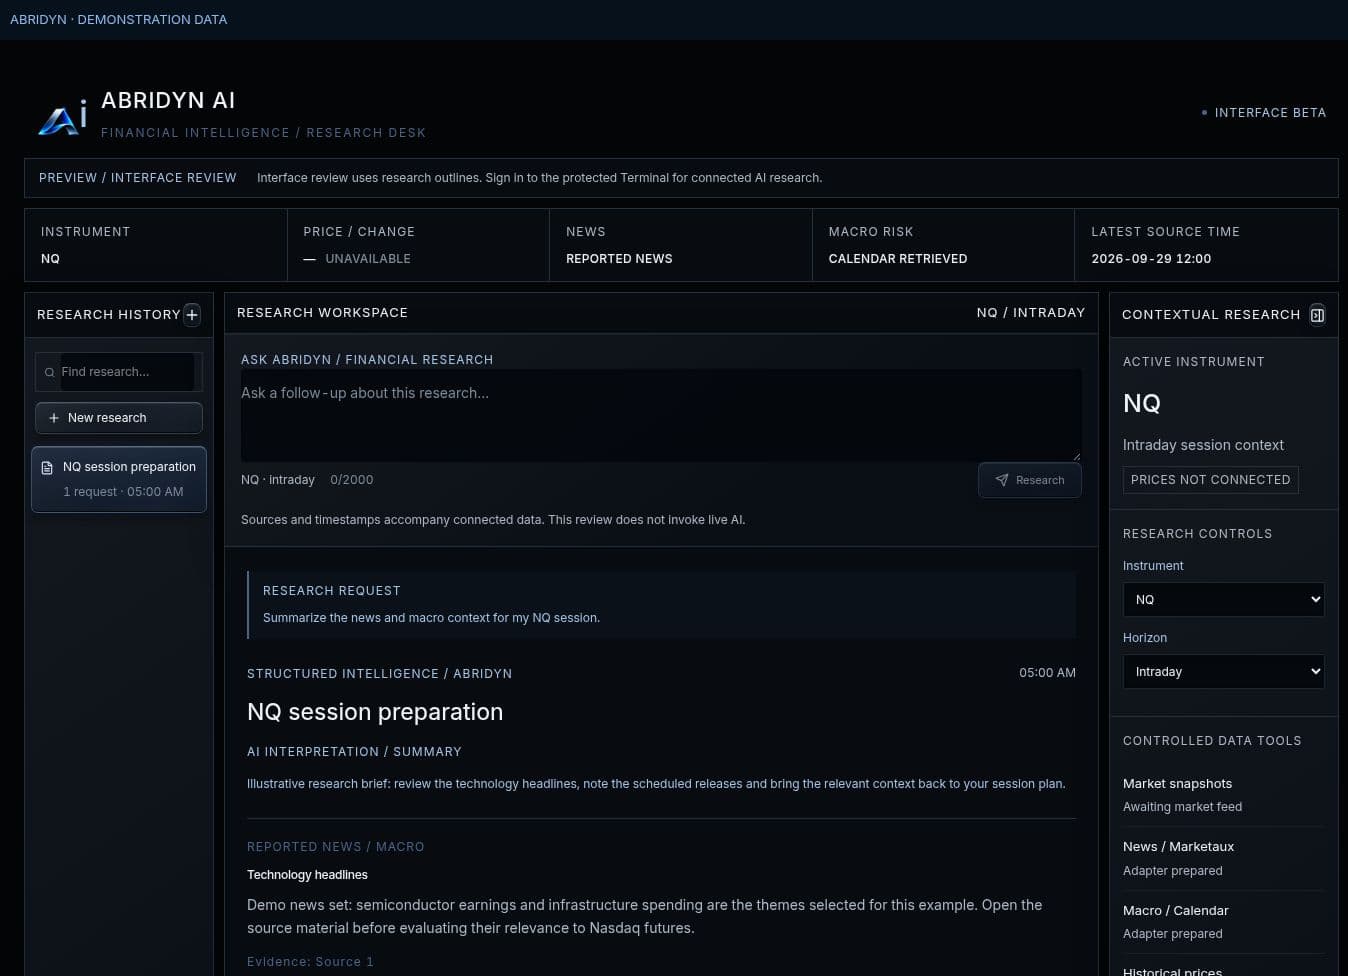Click the 0/2000 character counter
This screenshot has height=976, width=1348.
(x=351, y=480)
